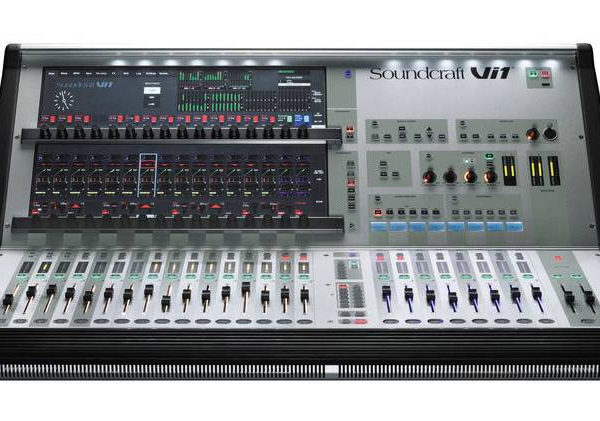This screenshot has height=421, width=600.
Task: Toggle the green ON key above the first blue-track fader
Action: 382,276
